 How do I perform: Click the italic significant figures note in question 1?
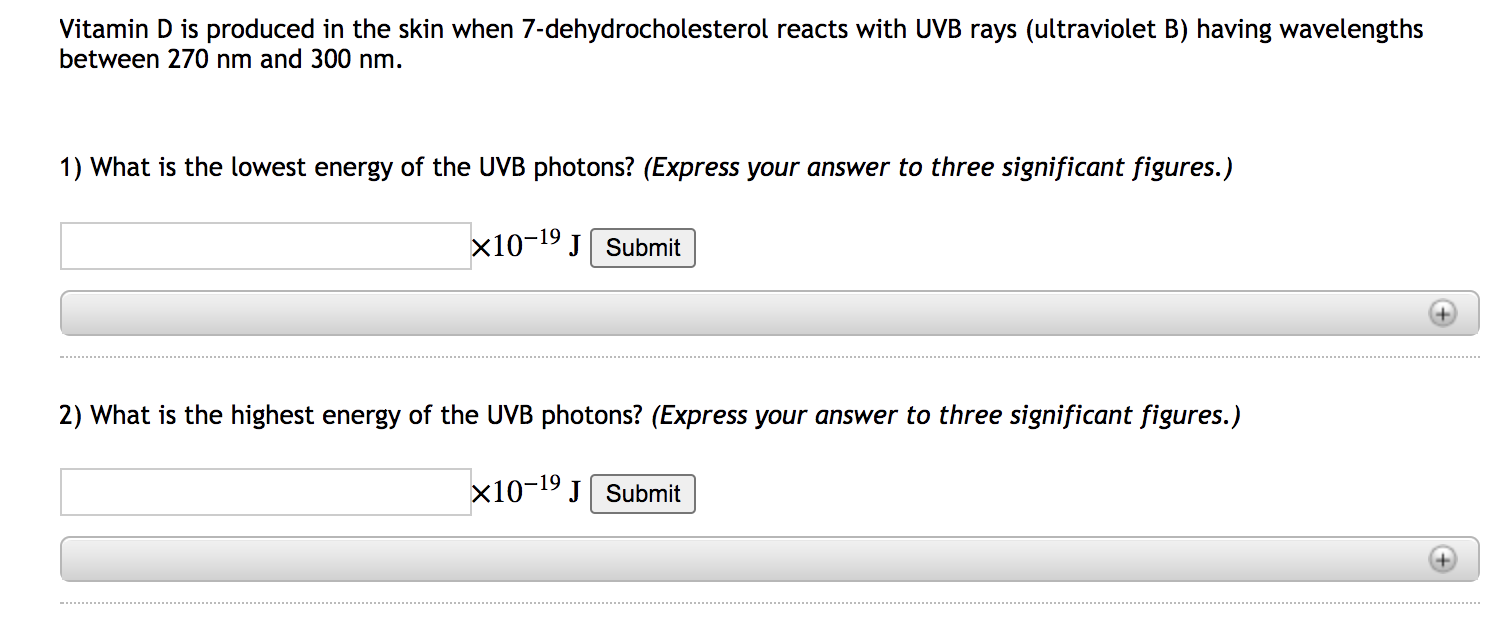pyautogui.click(x=939, y=168)
